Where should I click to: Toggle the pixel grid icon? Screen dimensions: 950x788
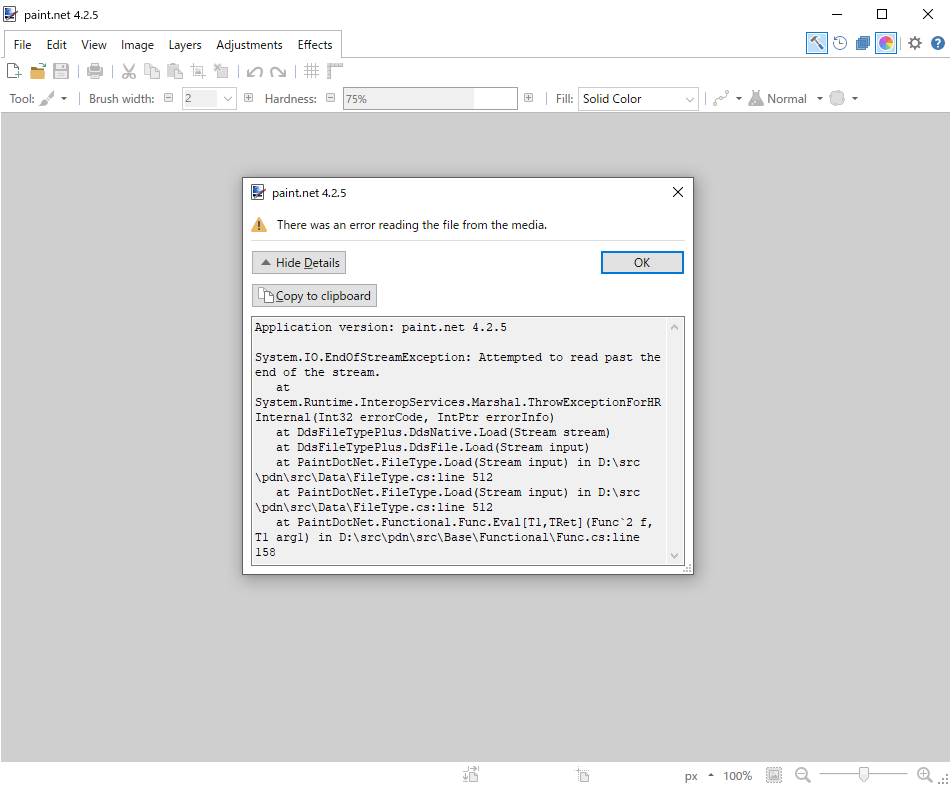point(311,71)
